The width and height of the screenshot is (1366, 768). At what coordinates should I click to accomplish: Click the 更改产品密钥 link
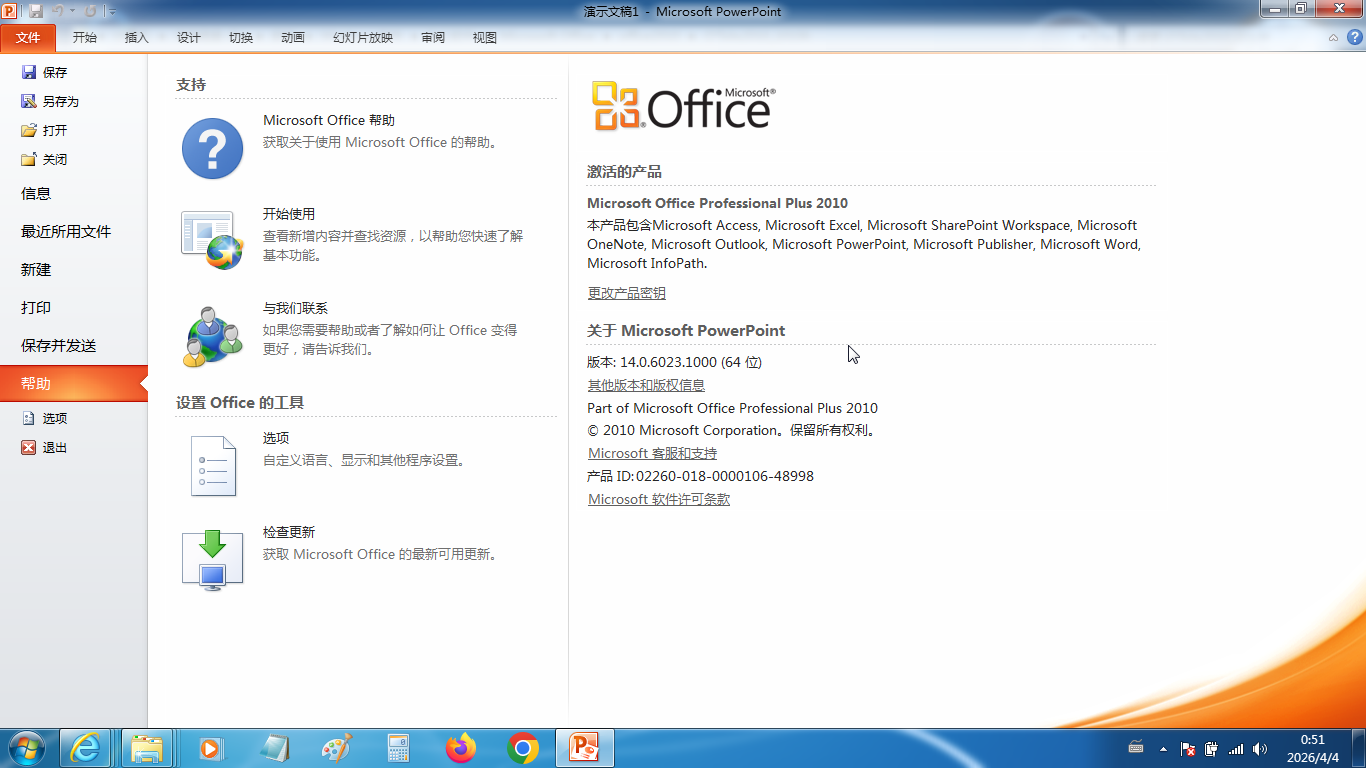click(626, 293)
